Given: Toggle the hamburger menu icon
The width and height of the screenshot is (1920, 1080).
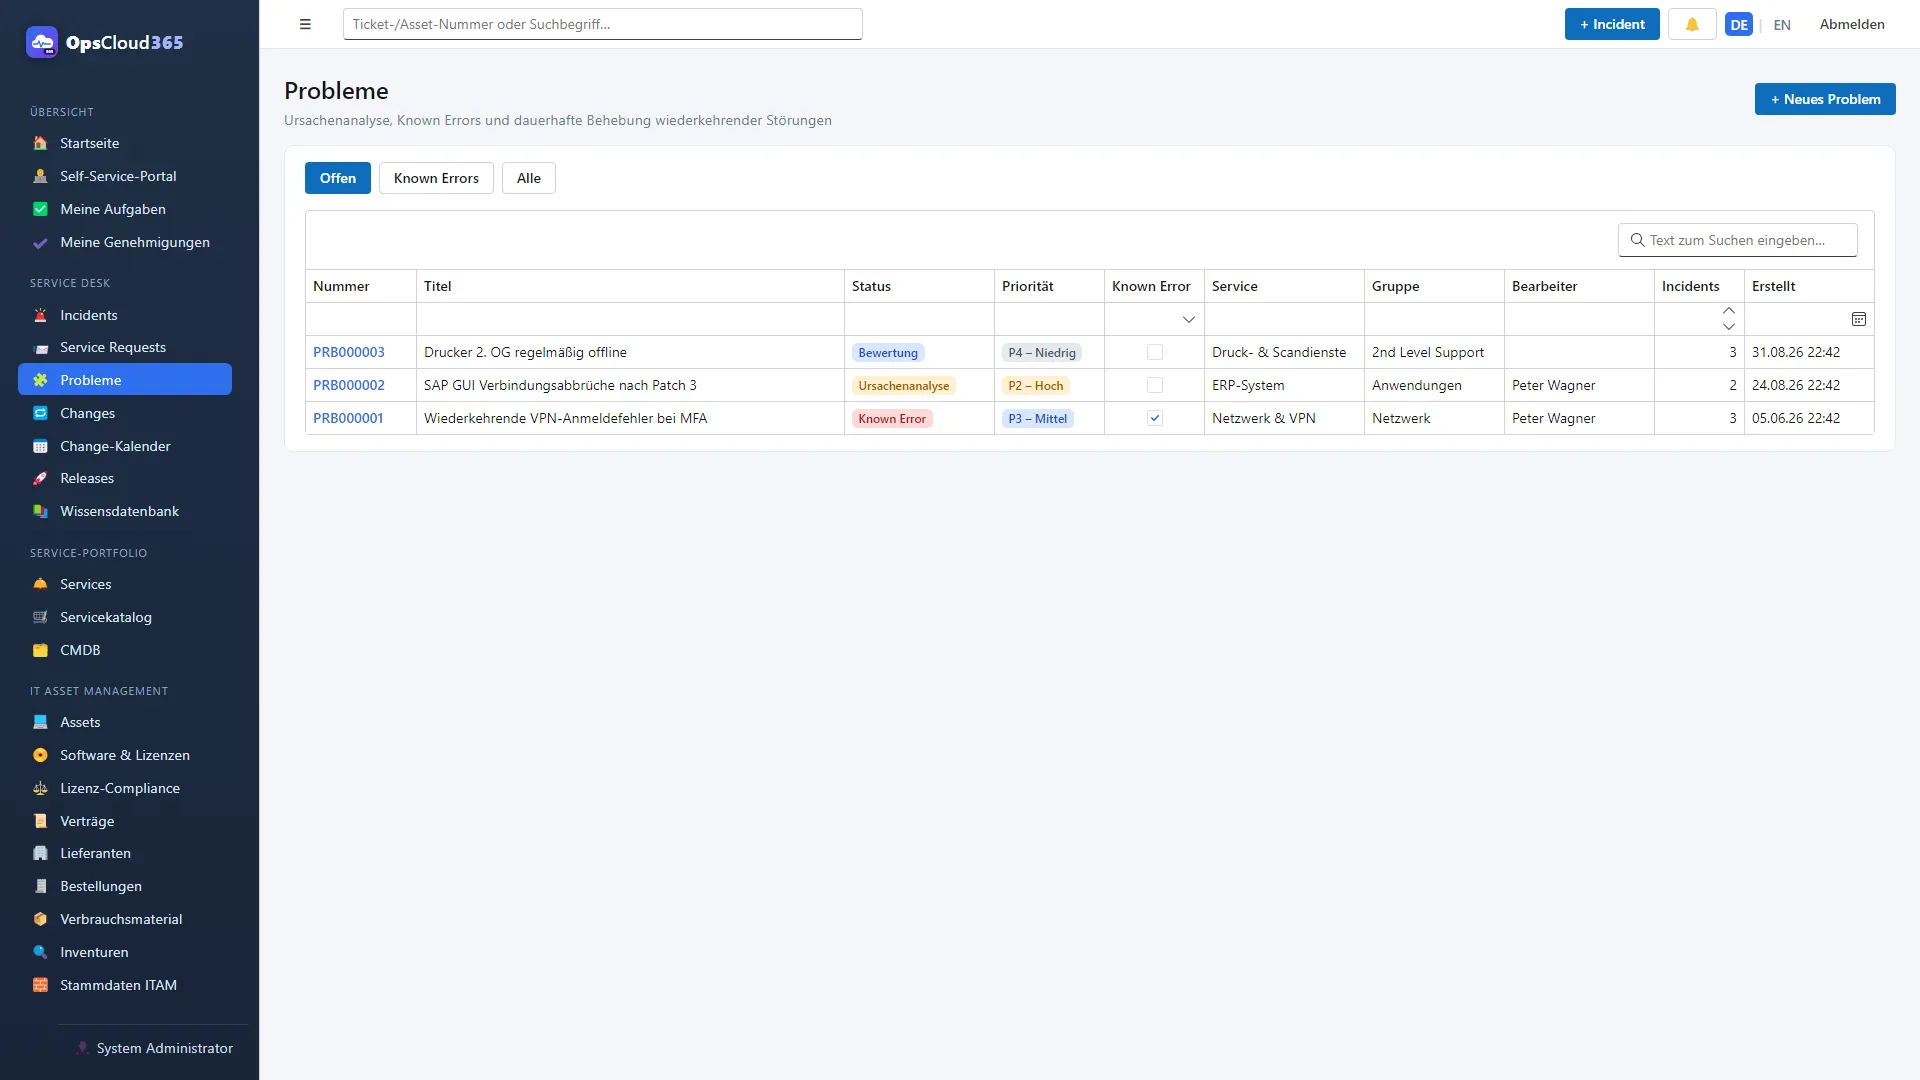Looking at the screenshot, I should point(305,24).
